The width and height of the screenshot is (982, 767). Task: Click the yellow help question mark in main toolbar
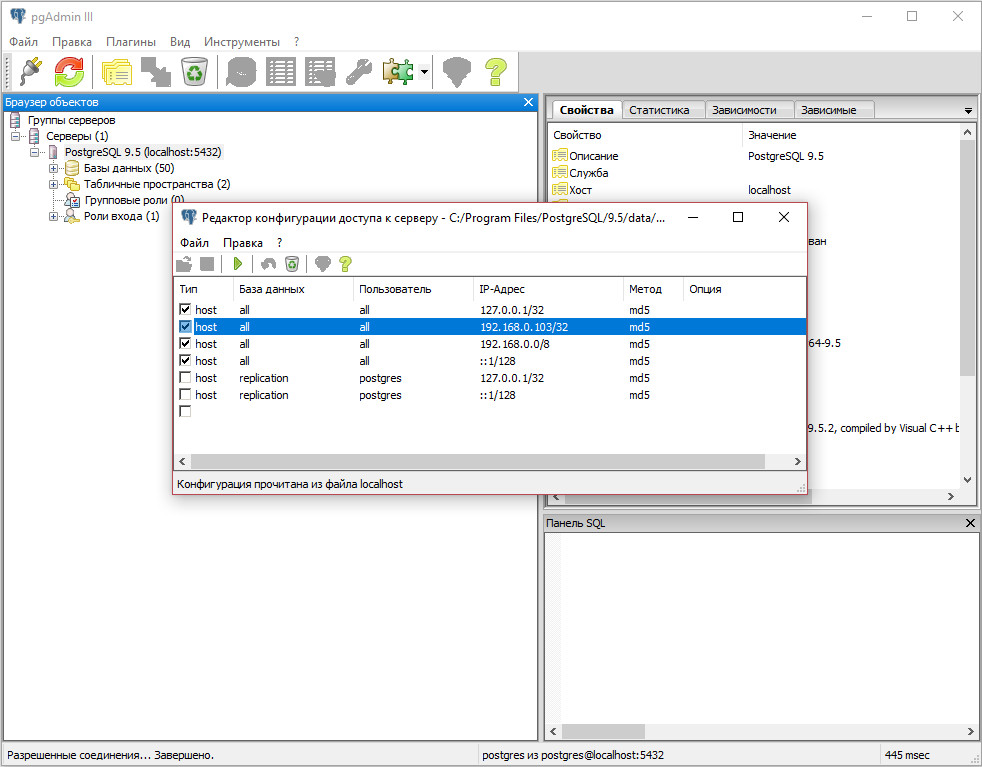[496, 71]
